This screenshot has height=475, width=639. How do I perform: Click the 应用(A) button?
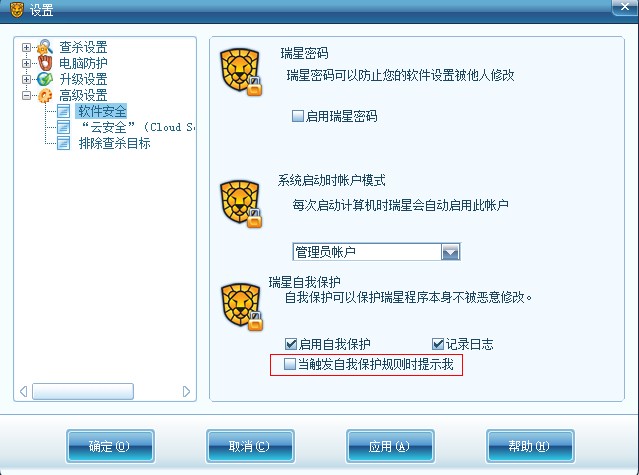click(x=390, y=446)
